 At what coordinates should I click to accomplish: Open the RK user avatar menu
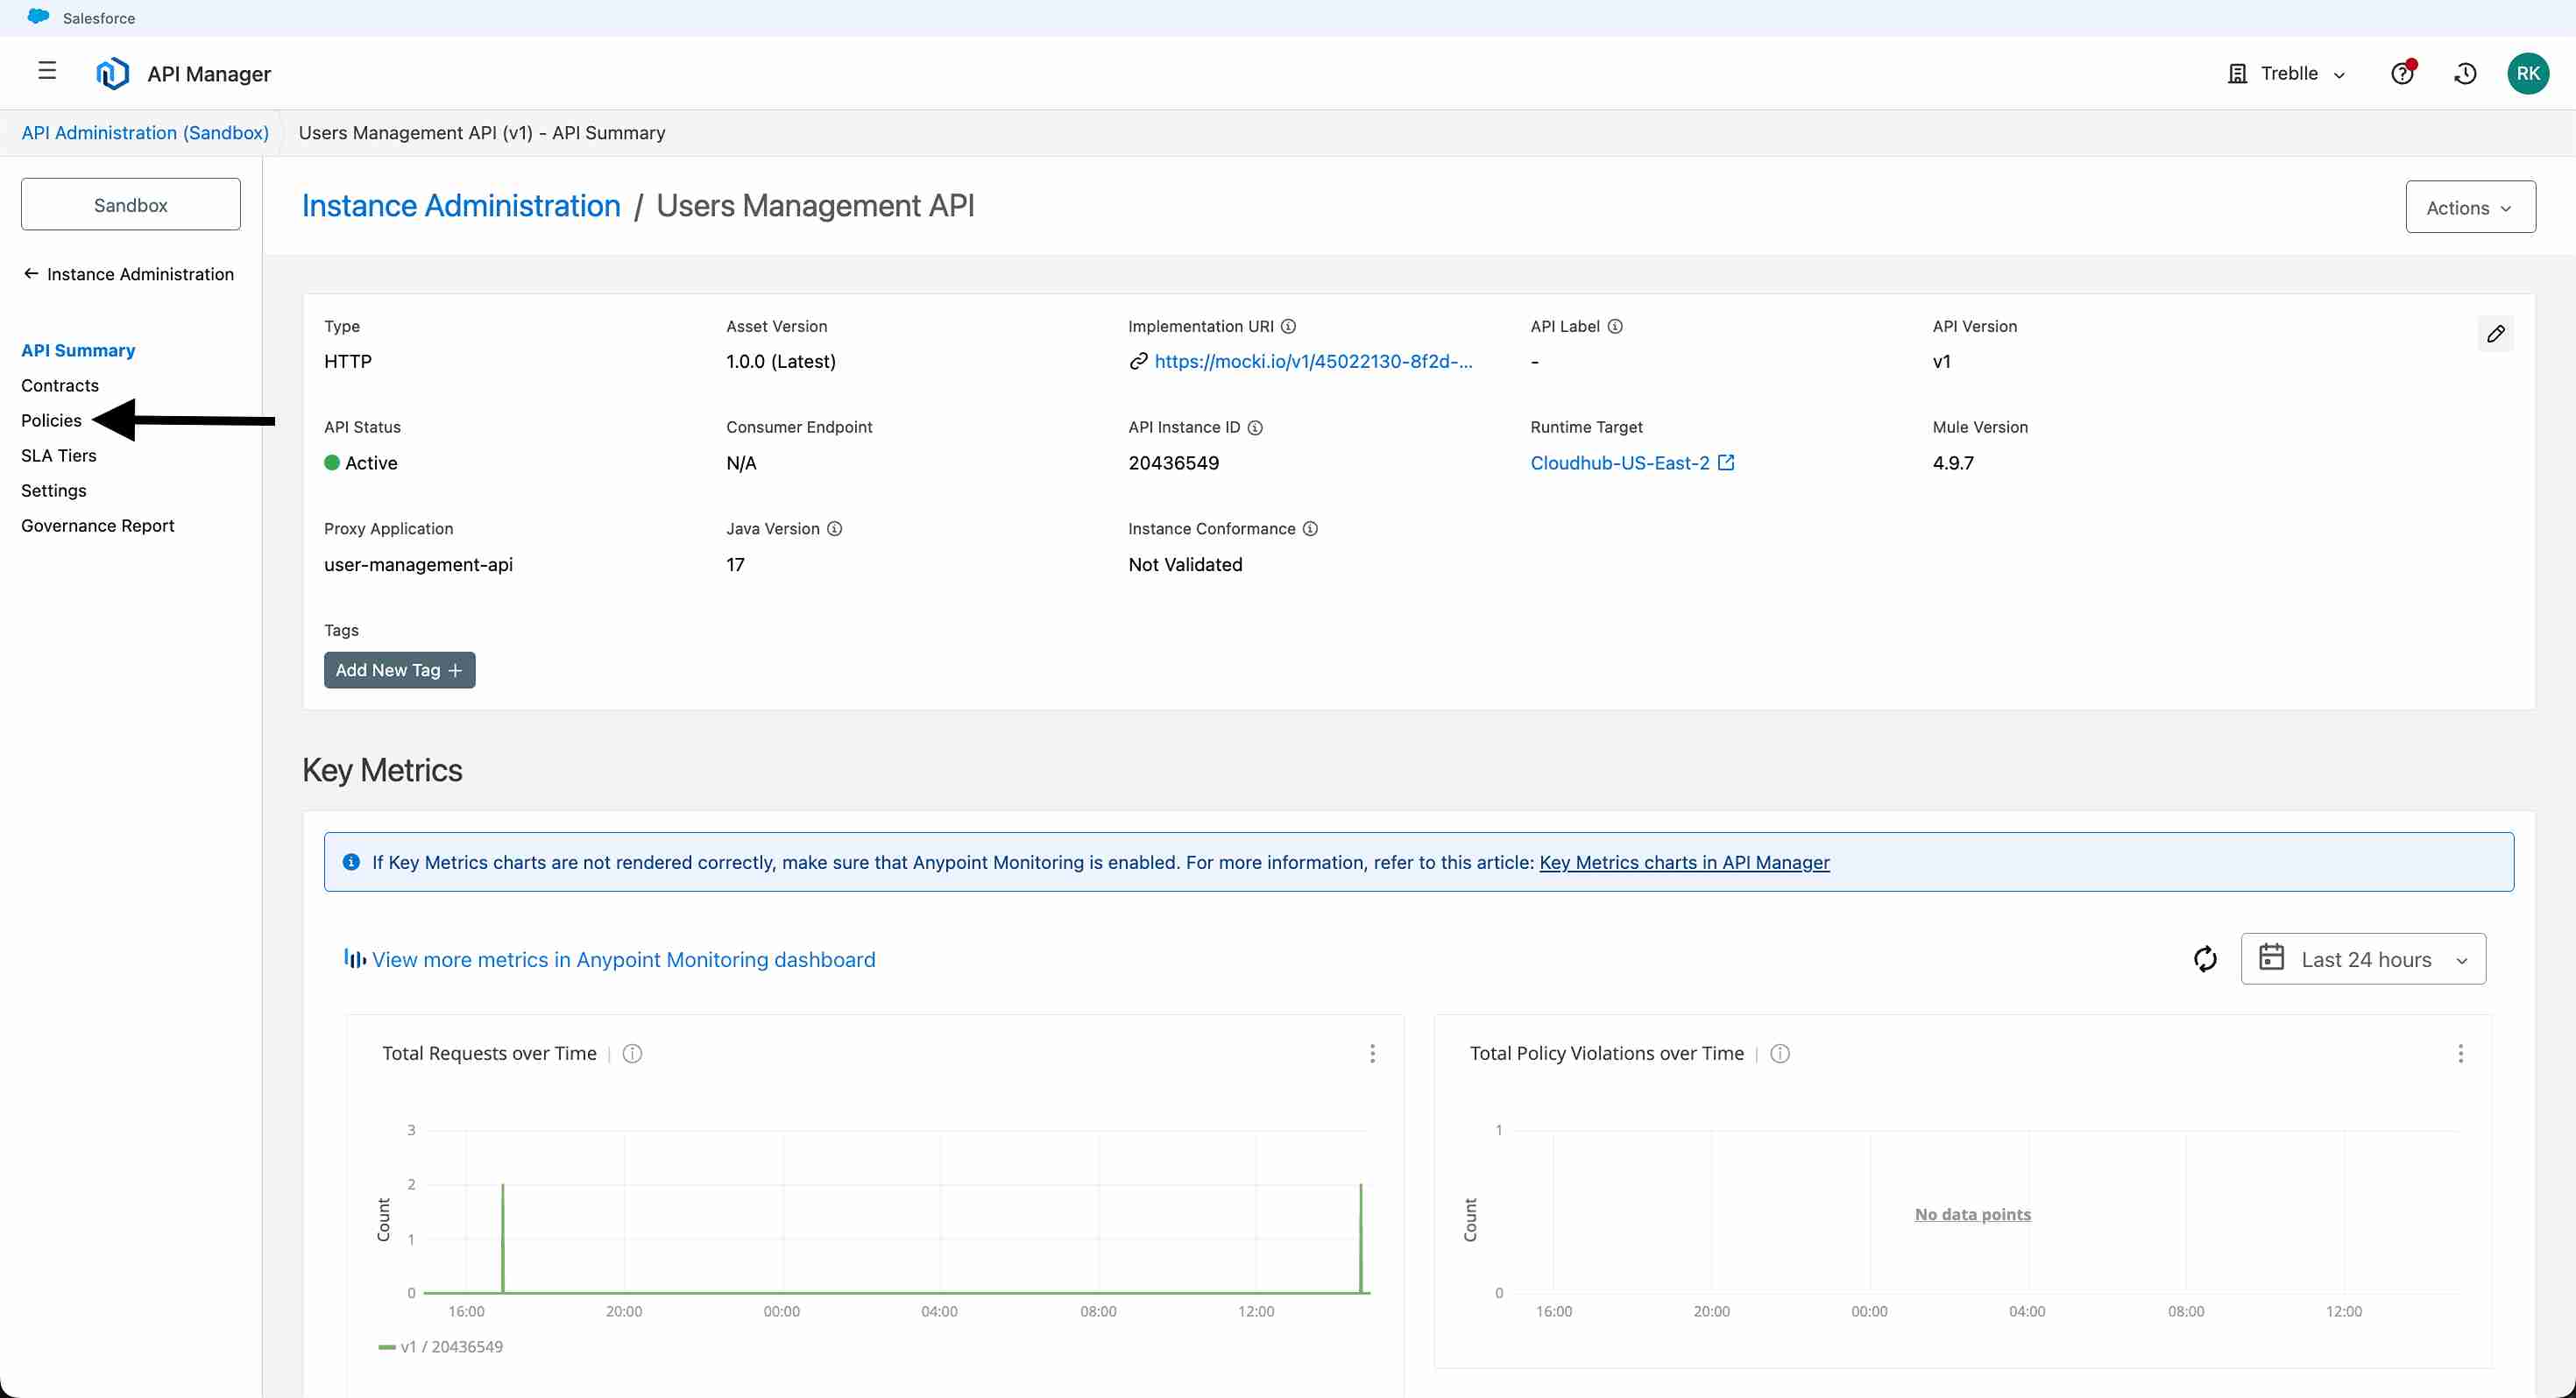tap(2528, 73)
